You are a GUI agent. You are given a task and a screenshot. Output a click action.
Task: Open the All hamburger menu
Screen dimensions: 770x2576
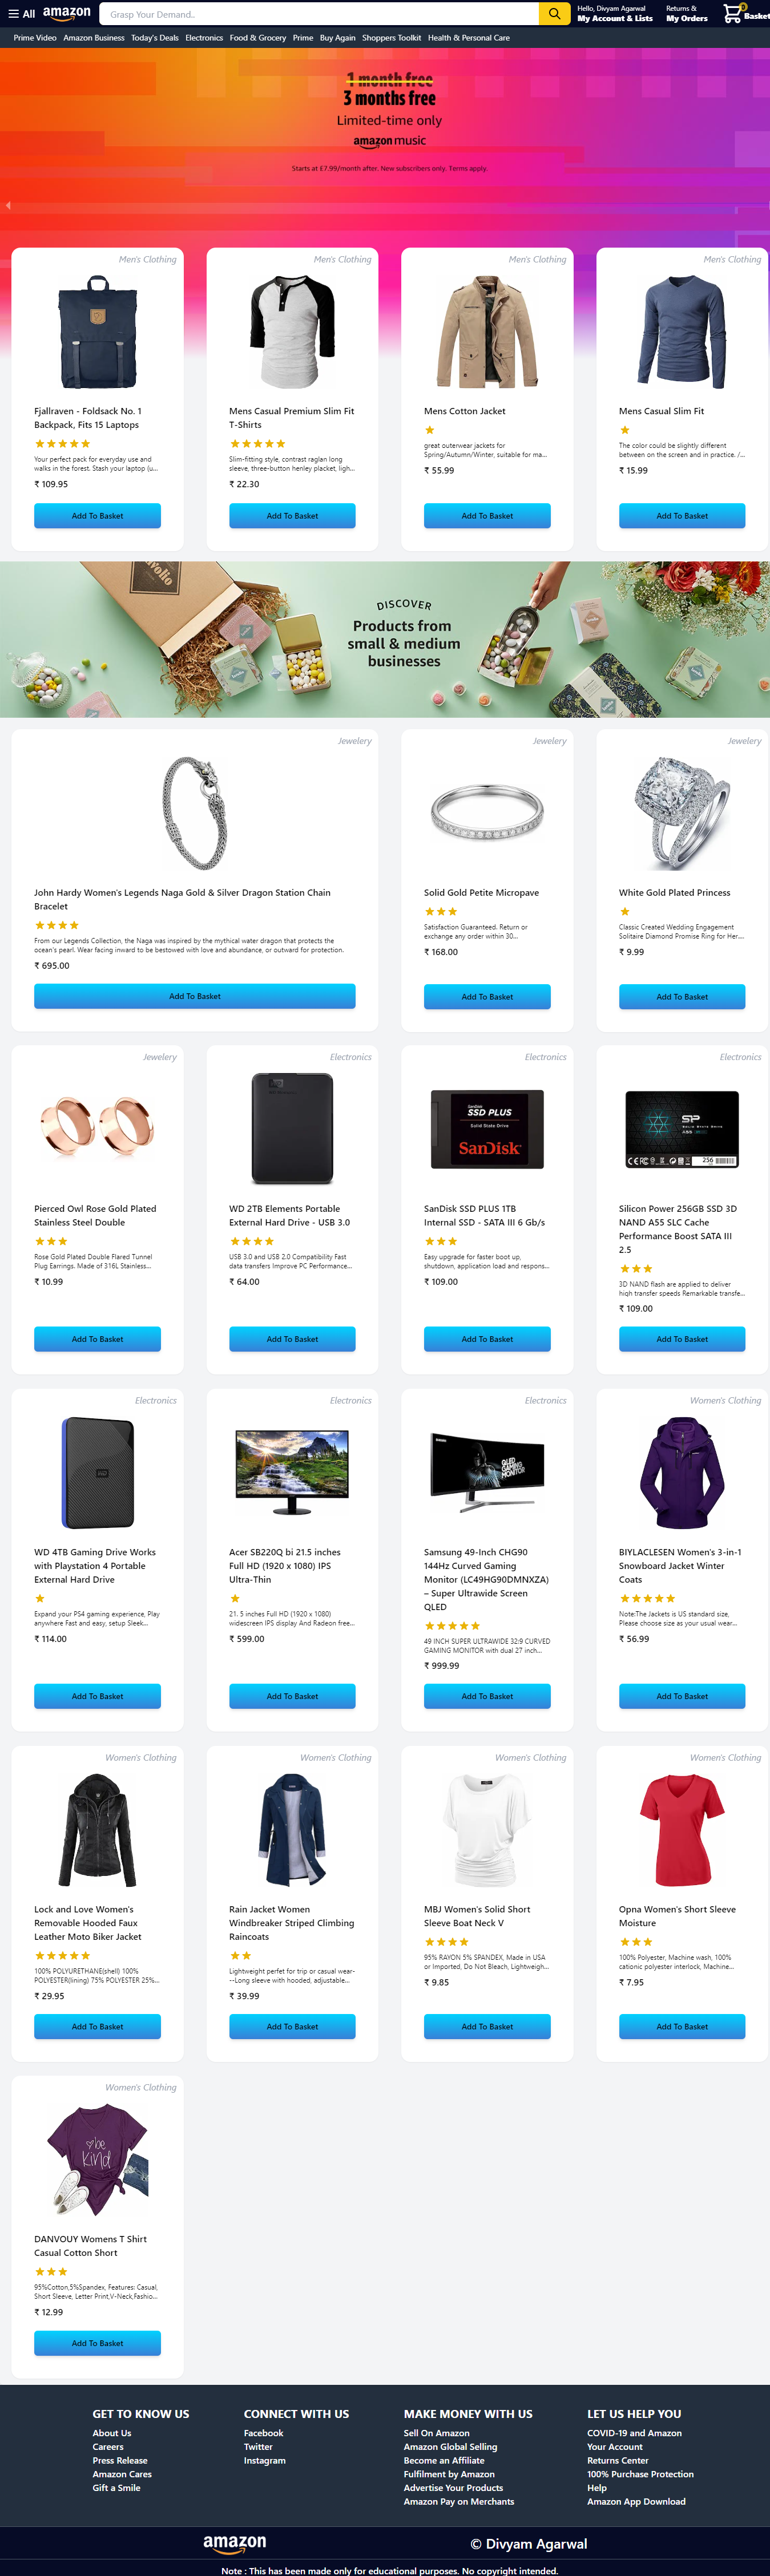pyautogui.click(x=21, y=14)
